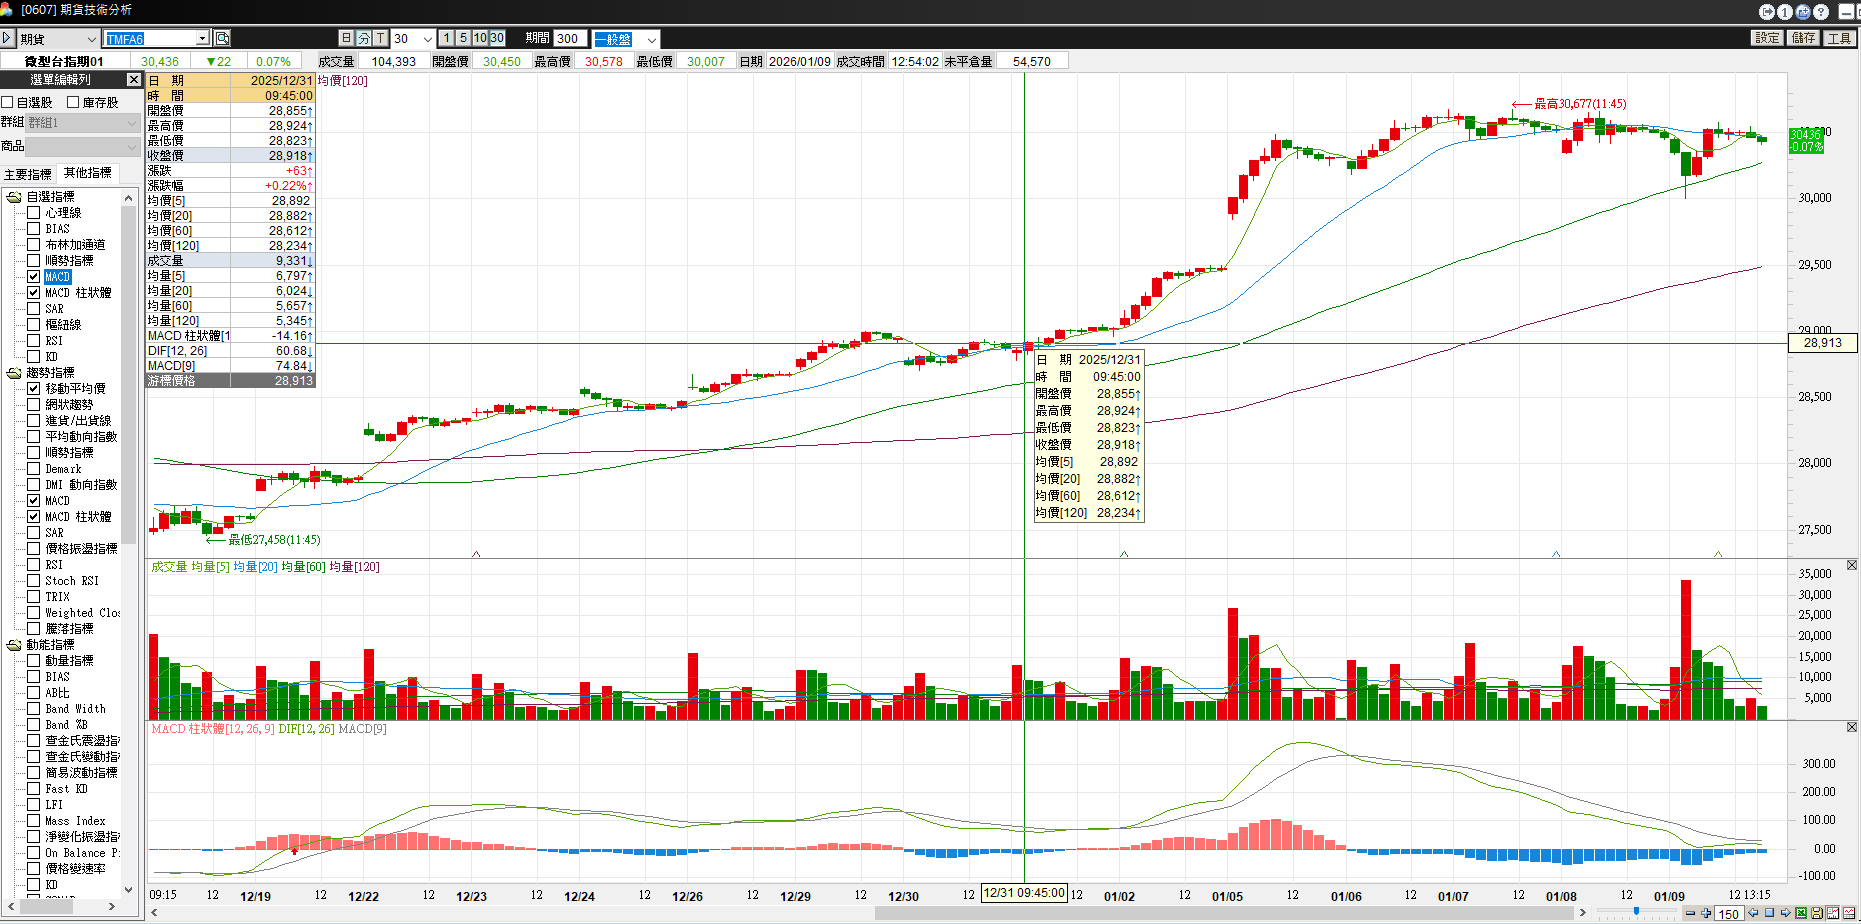Uncheck the 移動平均價 indicator
The image size is (1861, 924).
click(x=34, y=388)
